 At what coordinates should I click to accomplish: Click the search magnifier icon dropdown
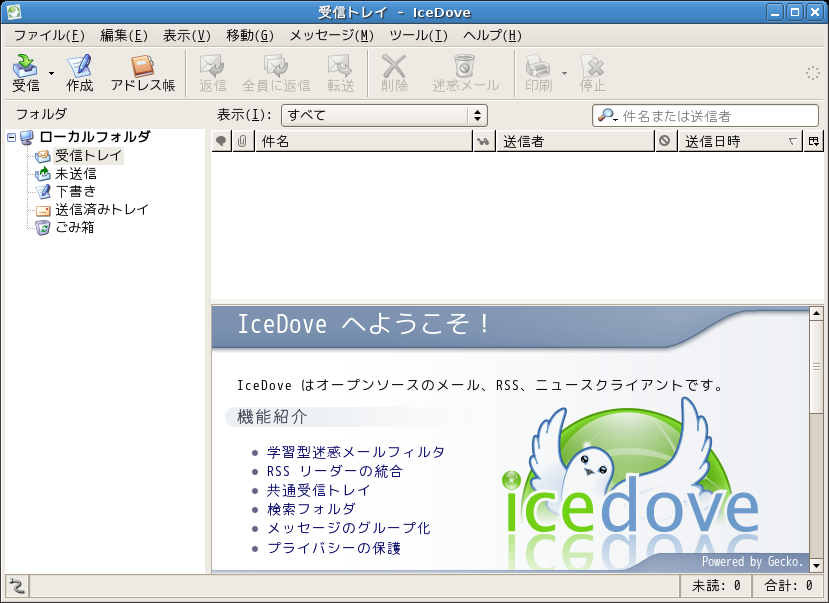(607, 116)
